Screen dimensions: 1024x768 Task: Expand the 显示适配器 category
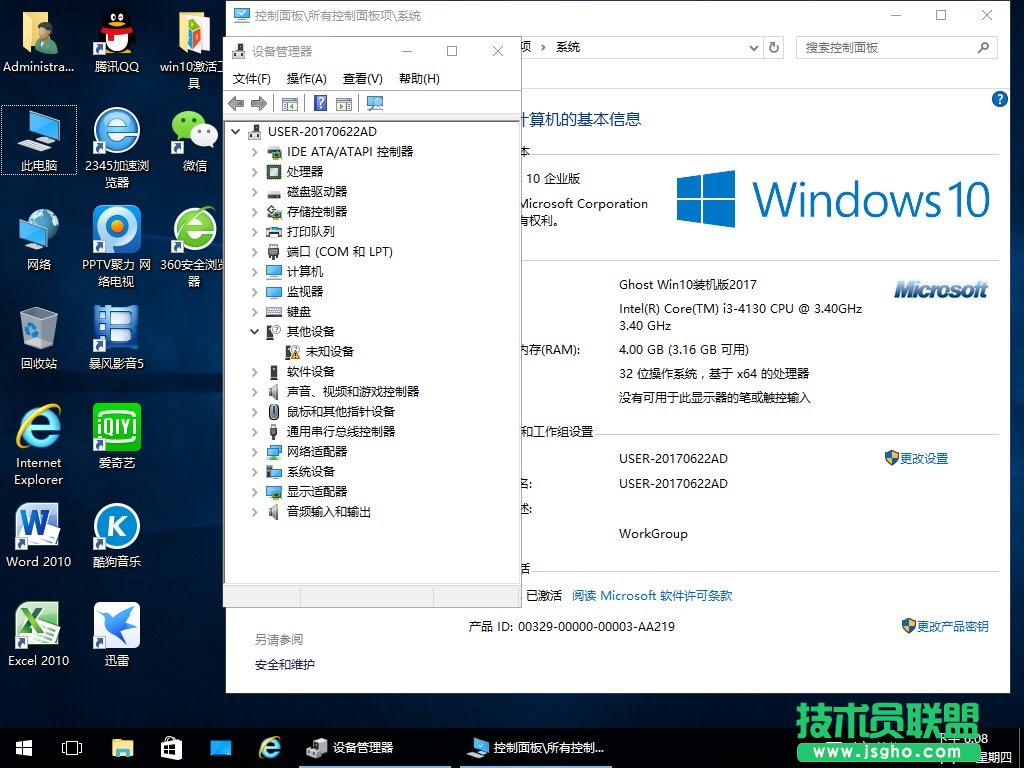[255, 492]
